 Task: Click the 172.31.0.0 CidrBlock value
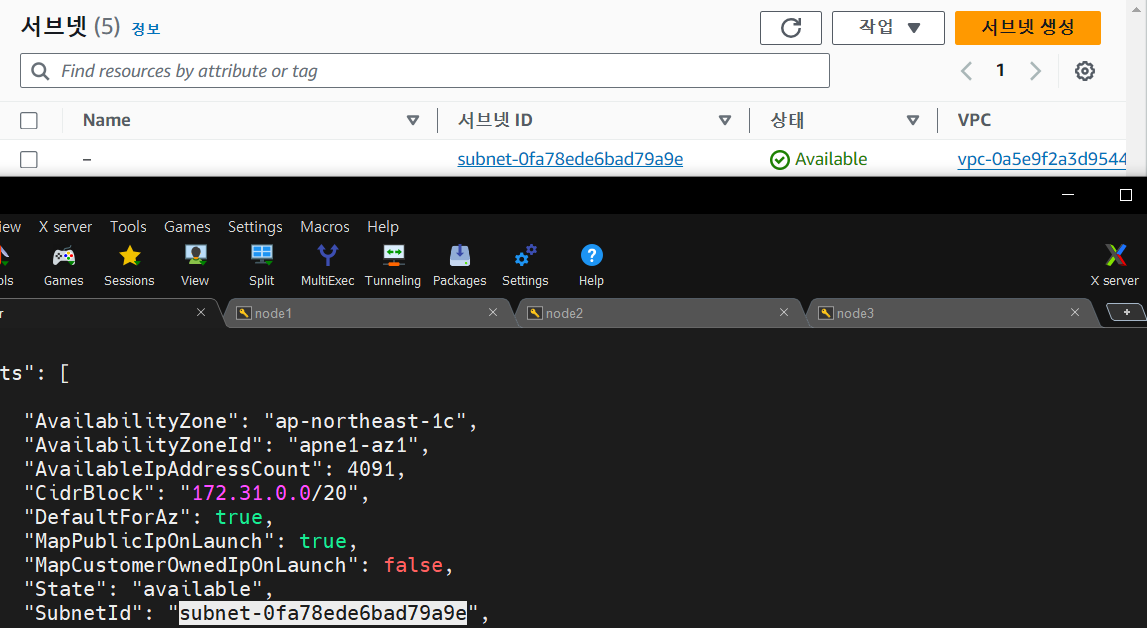click(252, 493)
